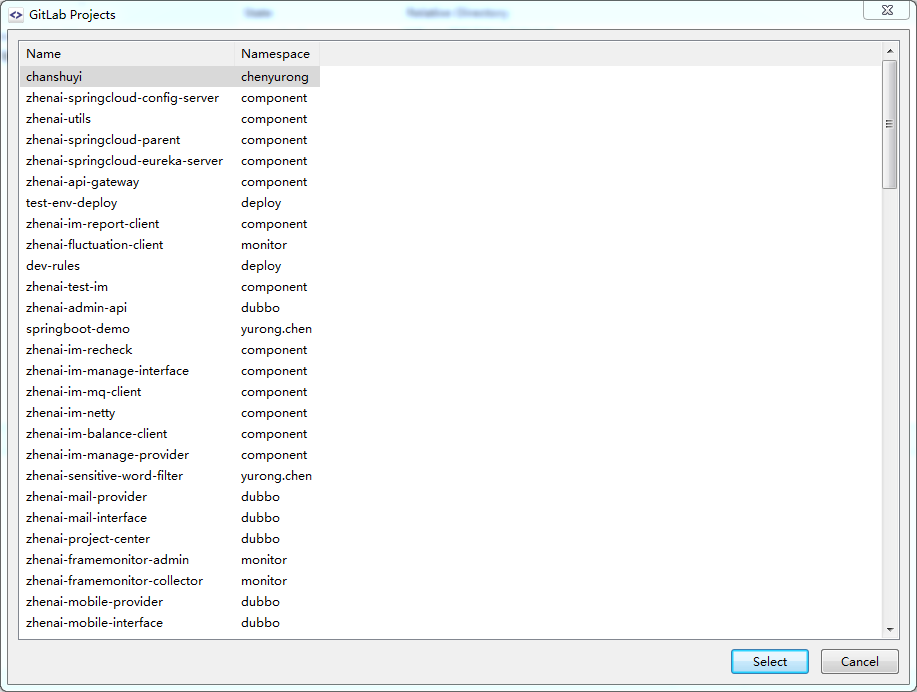Choose the zhenai-utils project
This screenshot has width=917, height=692.
click(x=58, y=119)
